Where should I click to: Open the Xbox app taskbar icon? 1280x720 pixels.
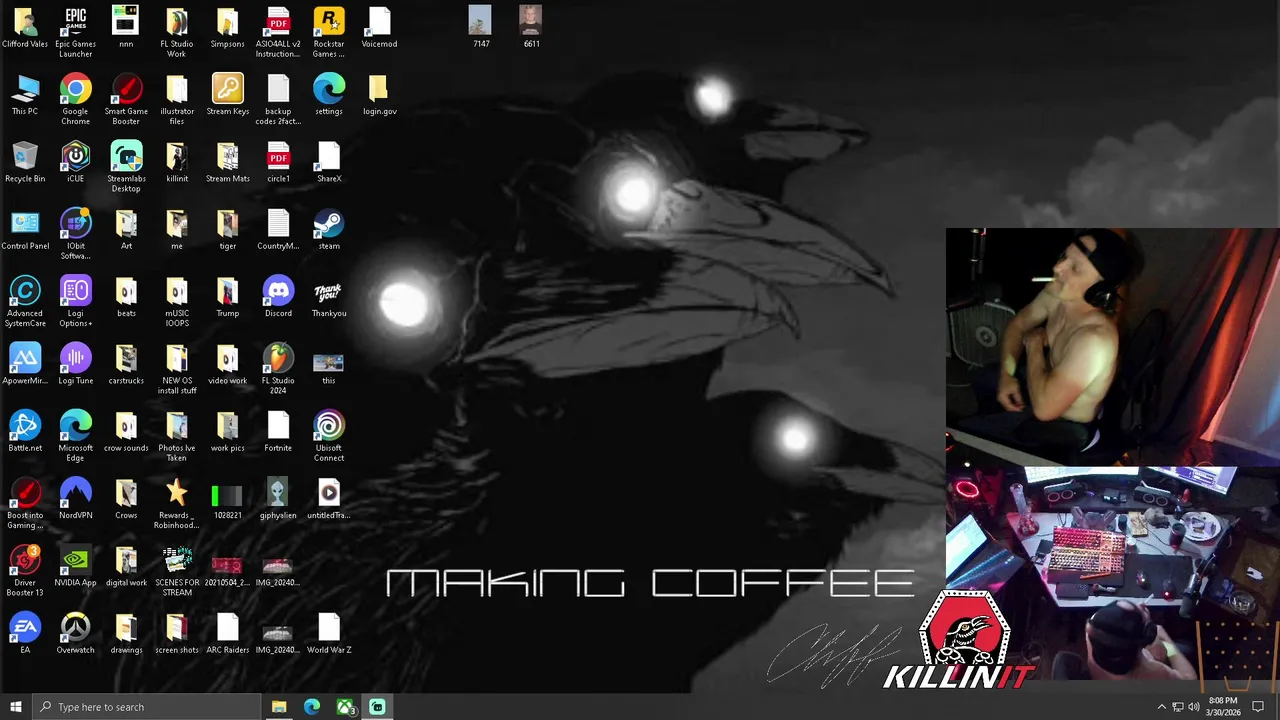pyautogui.click(x=345, y=707)
